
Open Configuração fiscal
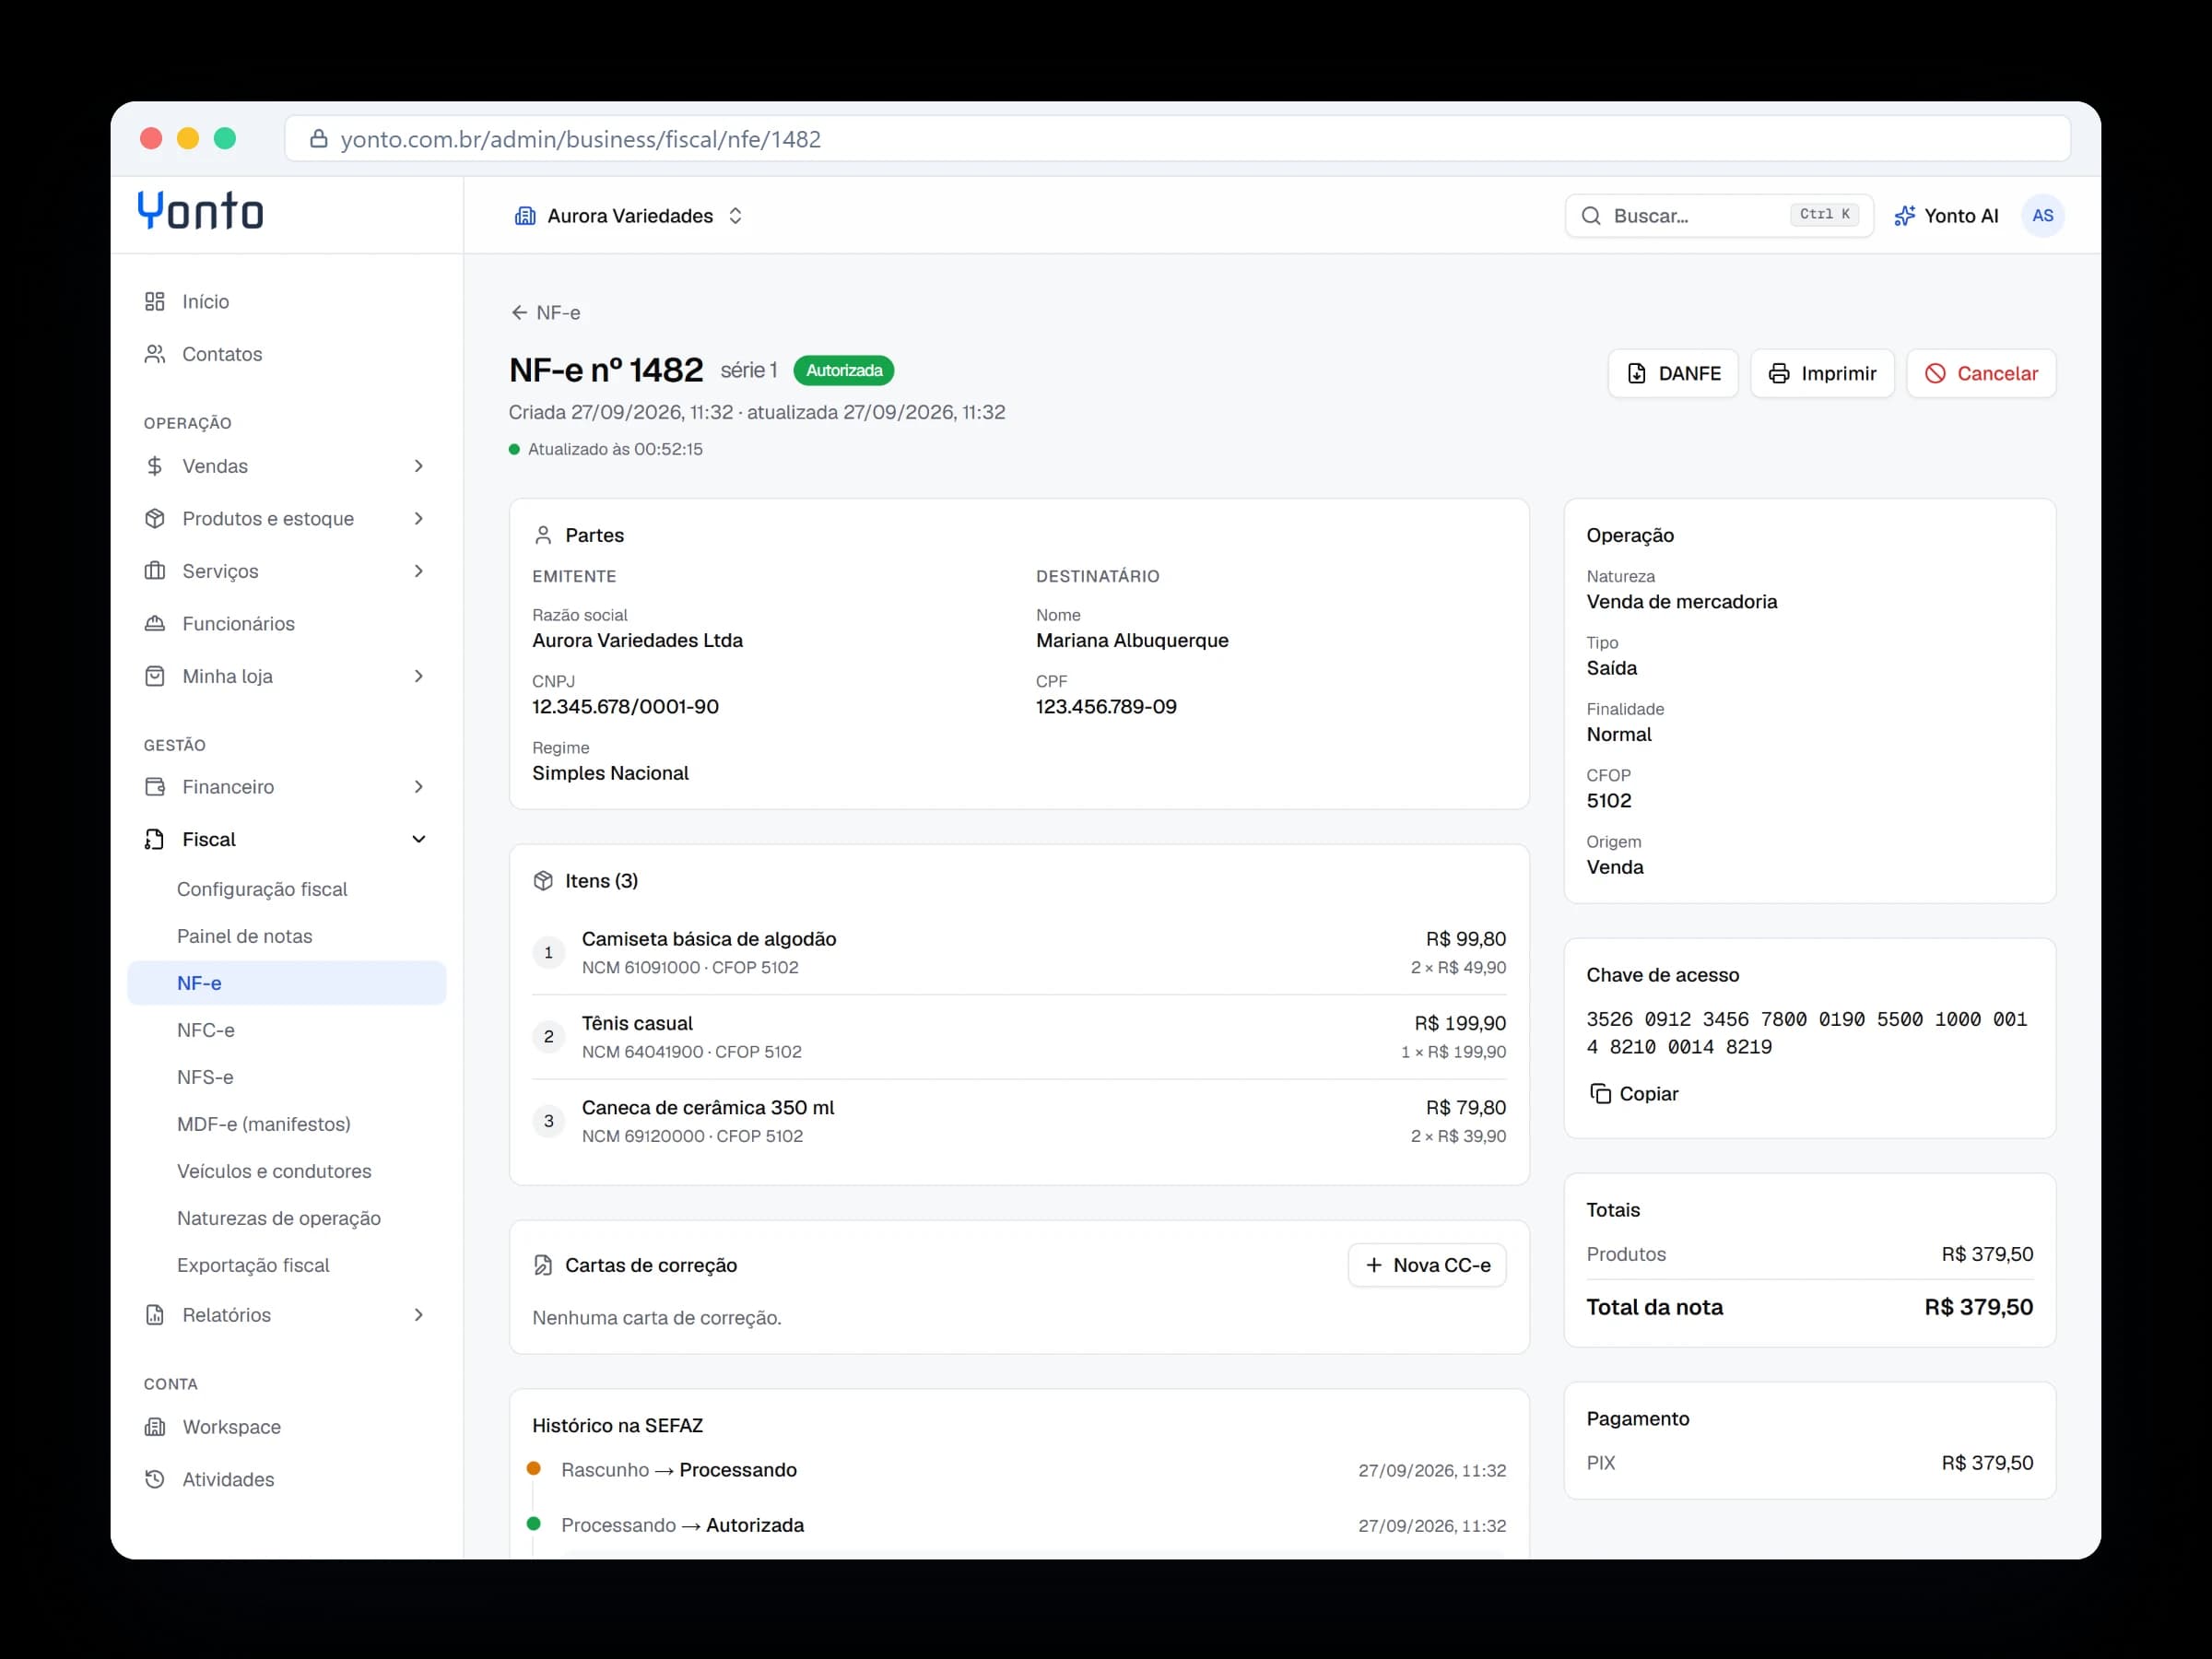point(262,889)
